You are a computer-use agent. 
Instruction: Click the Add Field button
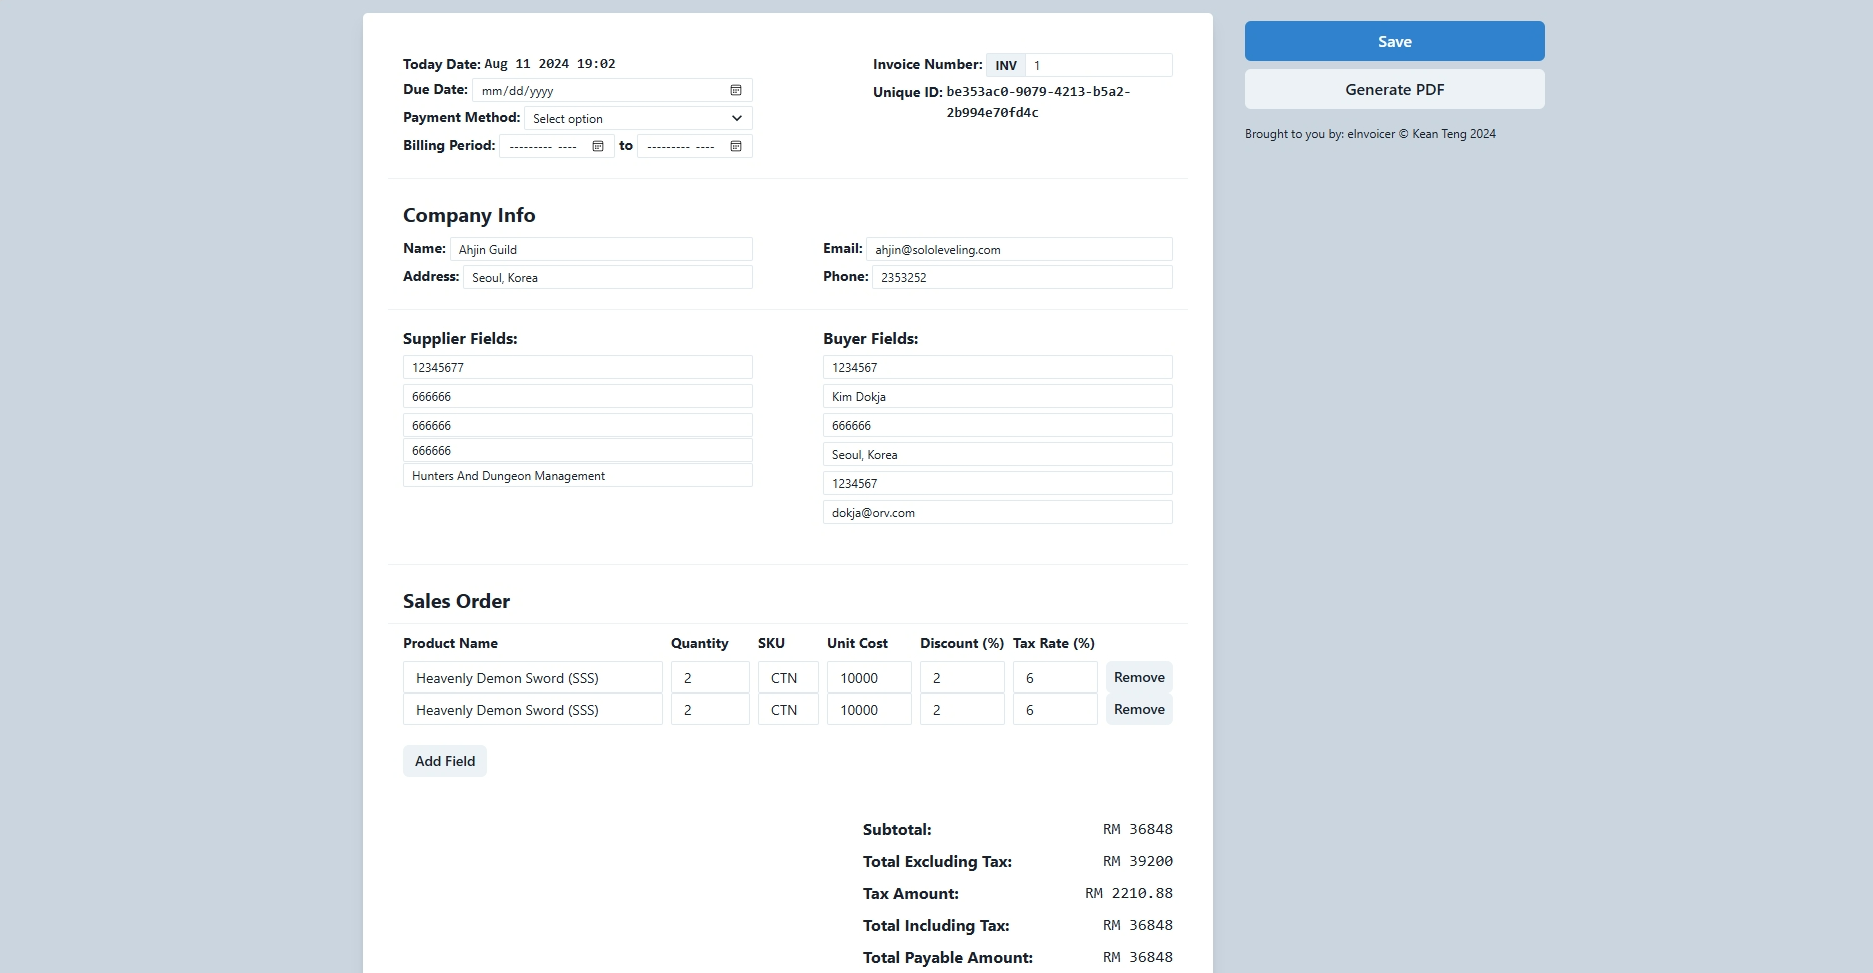tap(445, 761)
